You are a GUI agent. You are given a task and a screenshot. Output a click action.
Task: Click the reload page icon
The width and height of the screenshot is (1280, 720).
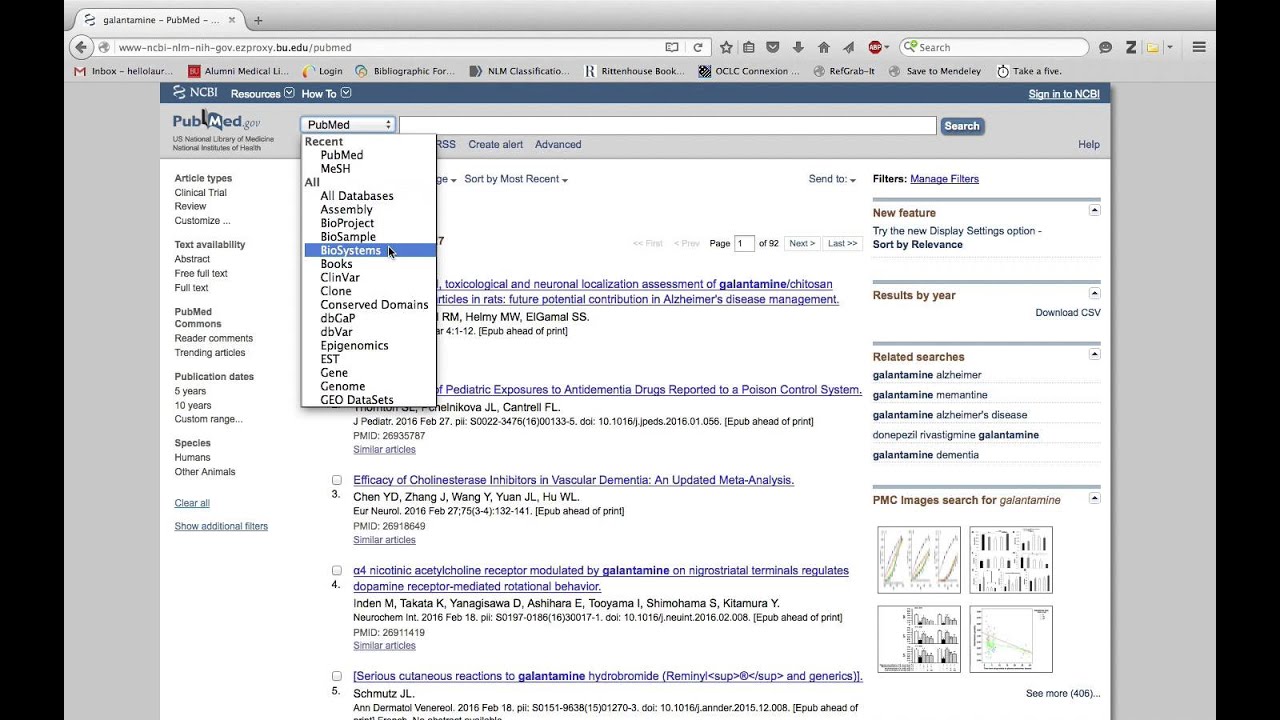697,47
